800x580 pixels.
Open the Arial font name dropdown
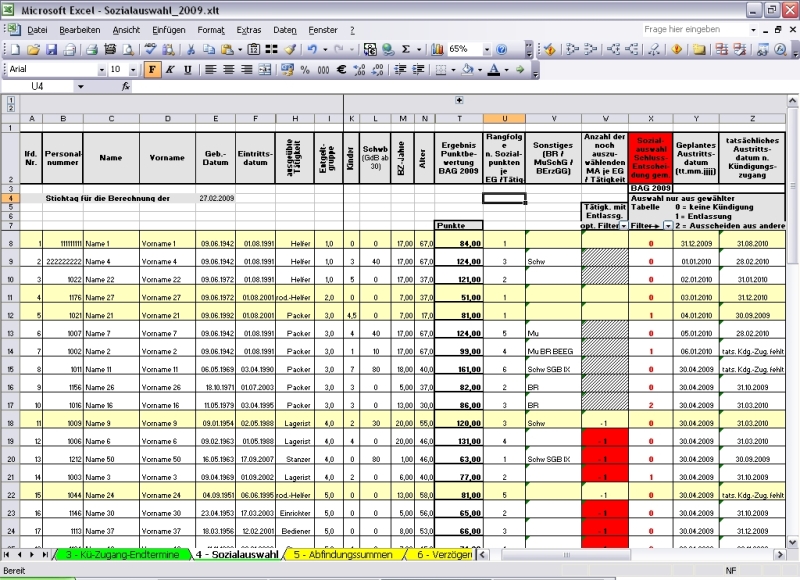102,70
